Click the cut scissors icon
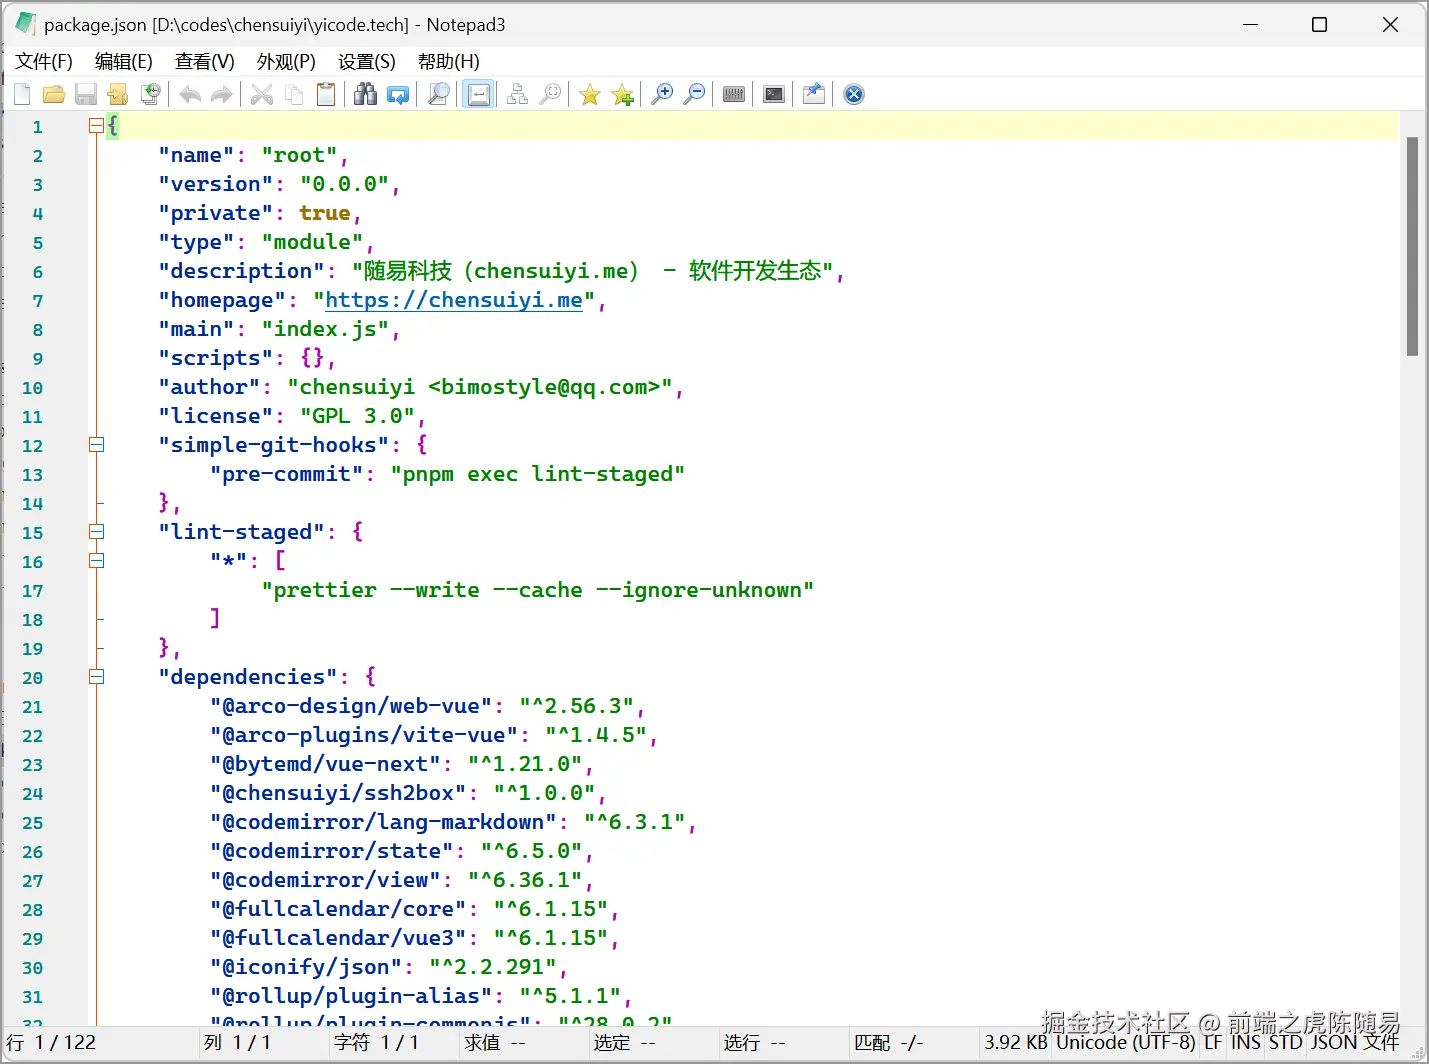The image size is (1429, 1064). click(262, 94)
